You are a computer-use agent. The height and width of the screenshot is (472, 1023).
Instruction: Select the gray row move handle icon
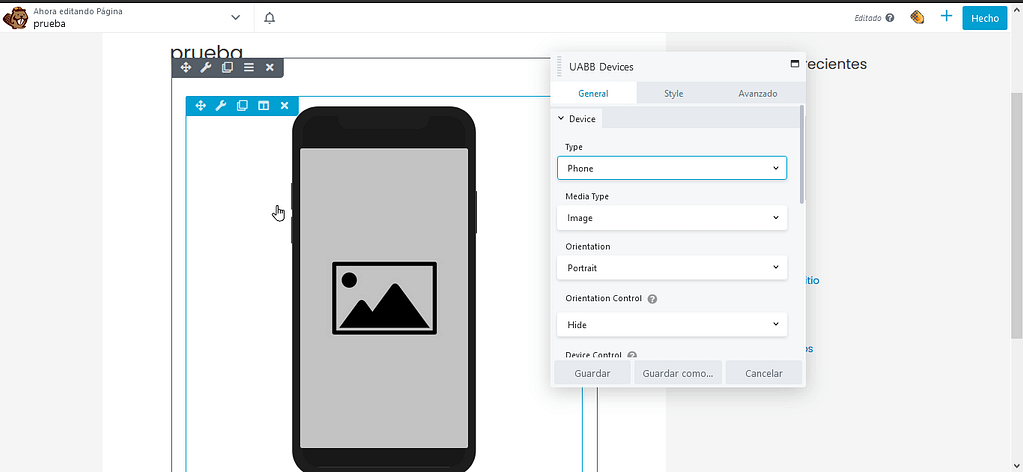(x=185, y=67)
